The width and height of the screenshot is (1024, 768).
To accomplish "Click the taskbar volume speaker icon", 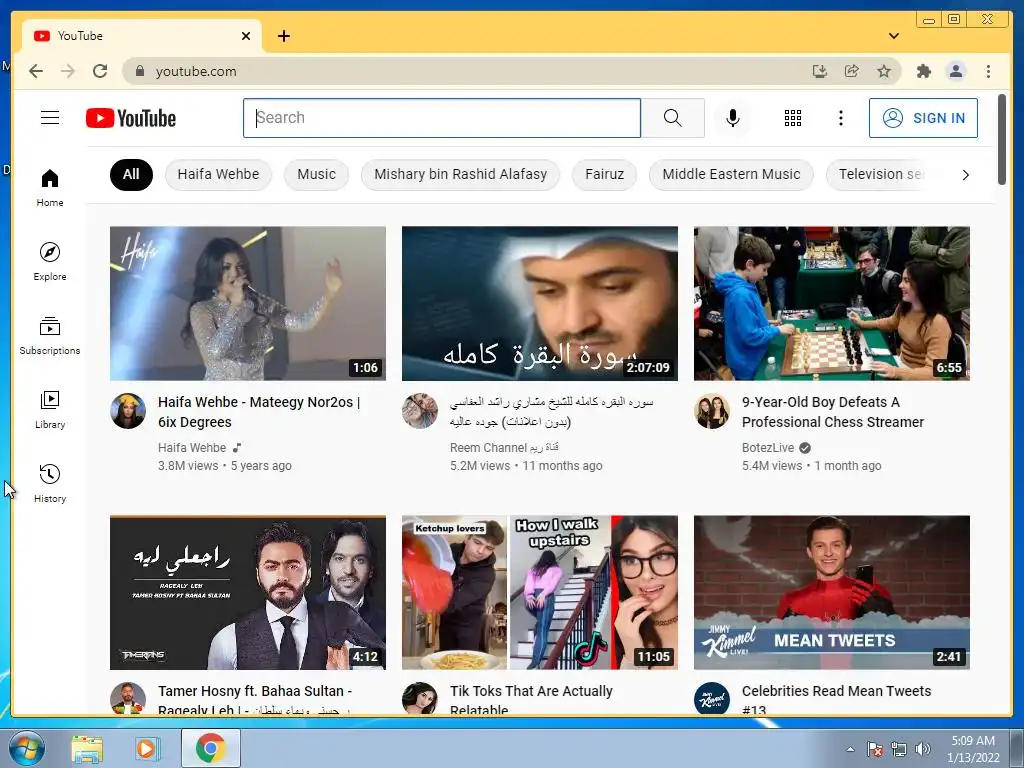I will point(923,749).
